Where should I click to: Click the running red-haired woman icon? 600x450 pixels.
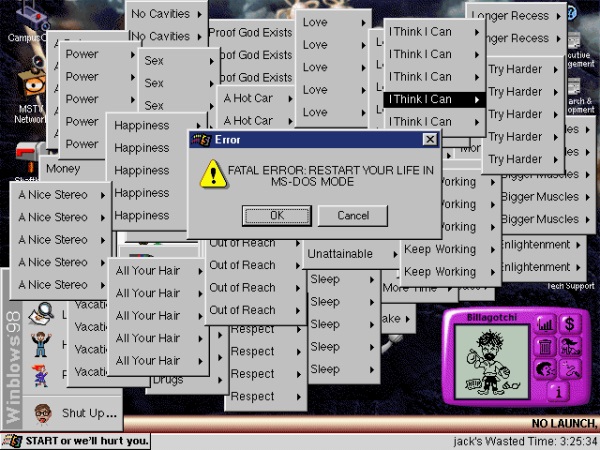pos(41,375)
